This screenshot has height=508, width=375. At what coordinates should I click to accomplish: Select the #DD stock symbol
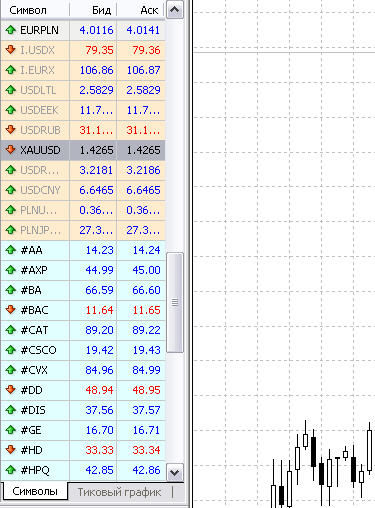click(x=32, y=390)
